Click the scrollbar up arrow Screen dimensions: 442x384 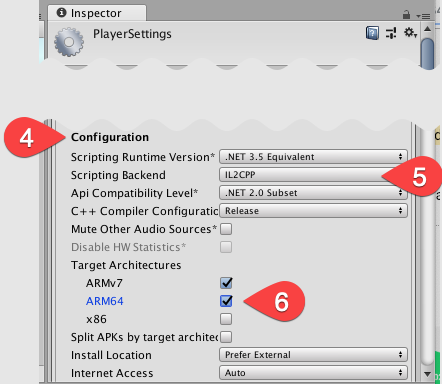tap(427, 29)
